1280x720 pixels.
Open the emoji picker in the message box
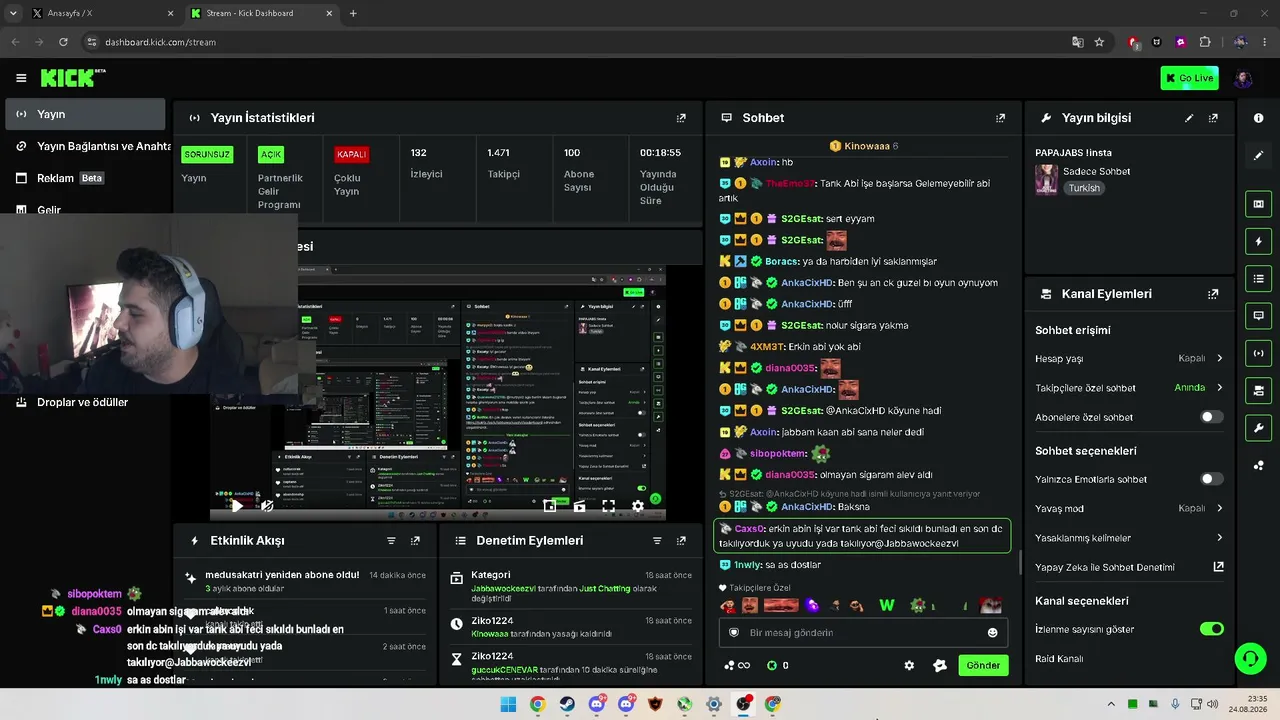coord(992,632)
